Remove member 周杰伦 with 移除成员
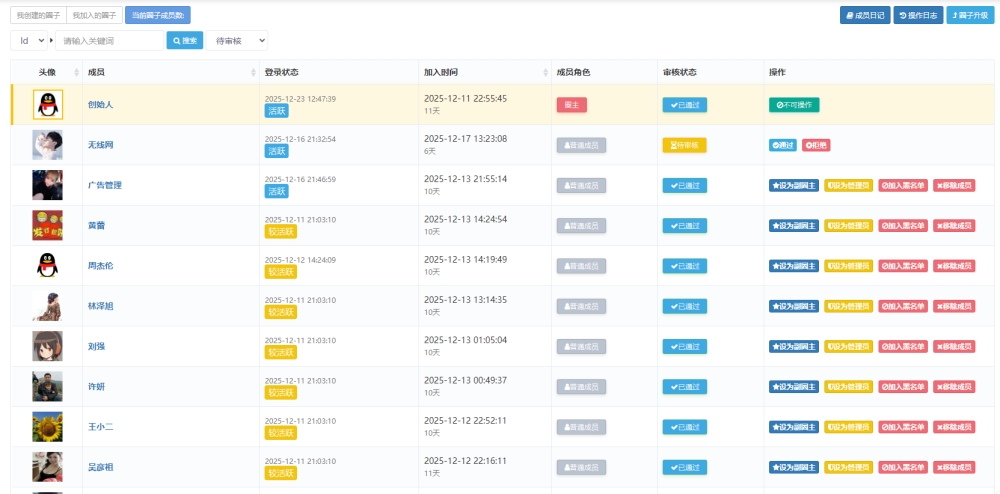 [x=954, y=266]
